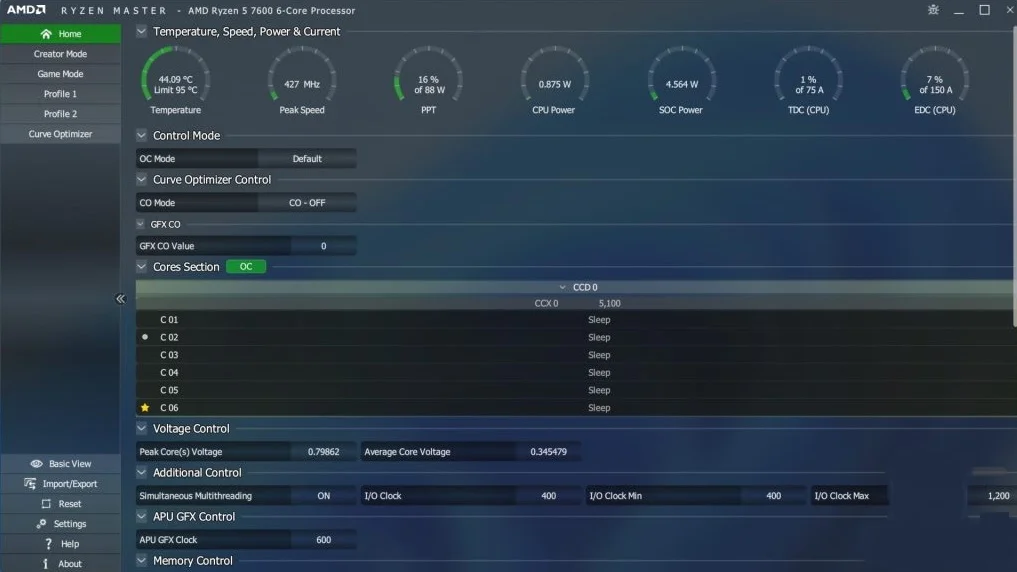Screen dimensions: 1017x572
Task: Select Profile 1 in sidebar
Action: (60, 94)
